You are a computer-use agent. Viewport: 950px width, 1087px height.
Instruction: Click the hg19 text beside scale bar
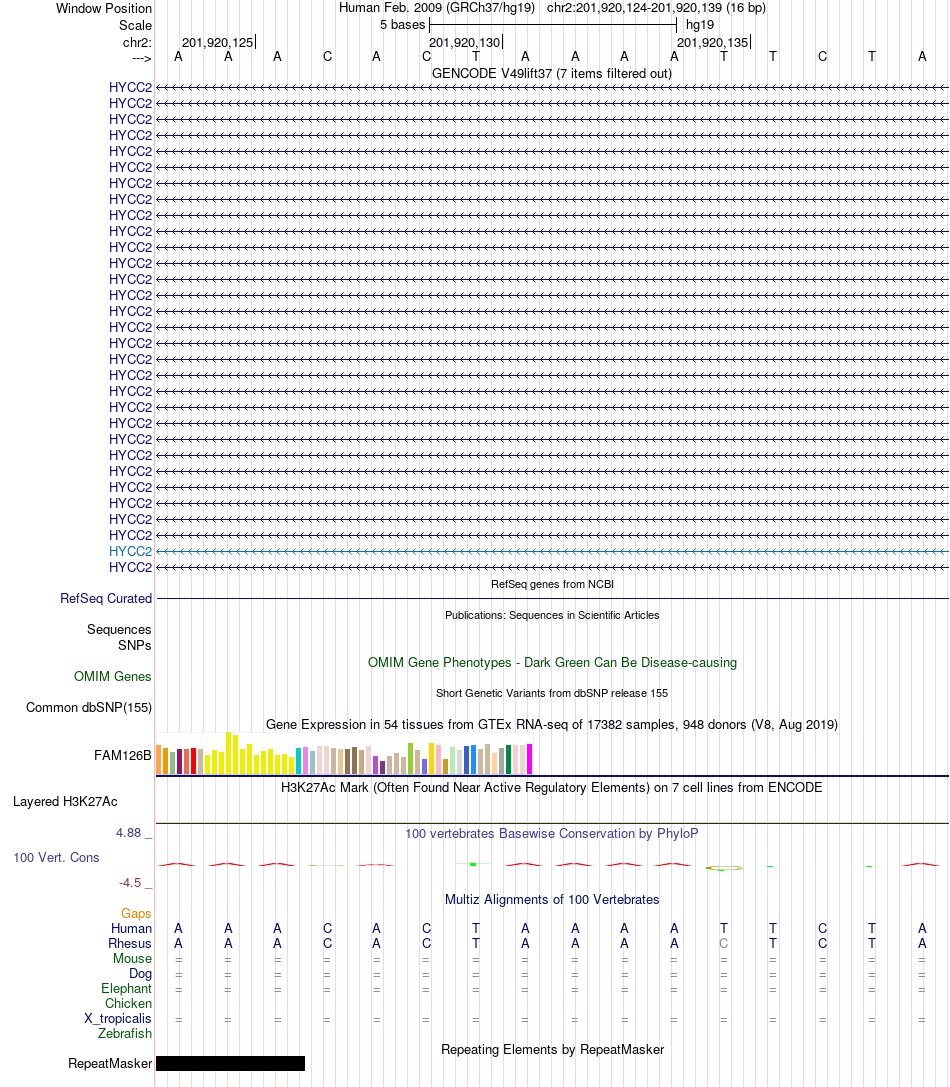pos(700,25)
